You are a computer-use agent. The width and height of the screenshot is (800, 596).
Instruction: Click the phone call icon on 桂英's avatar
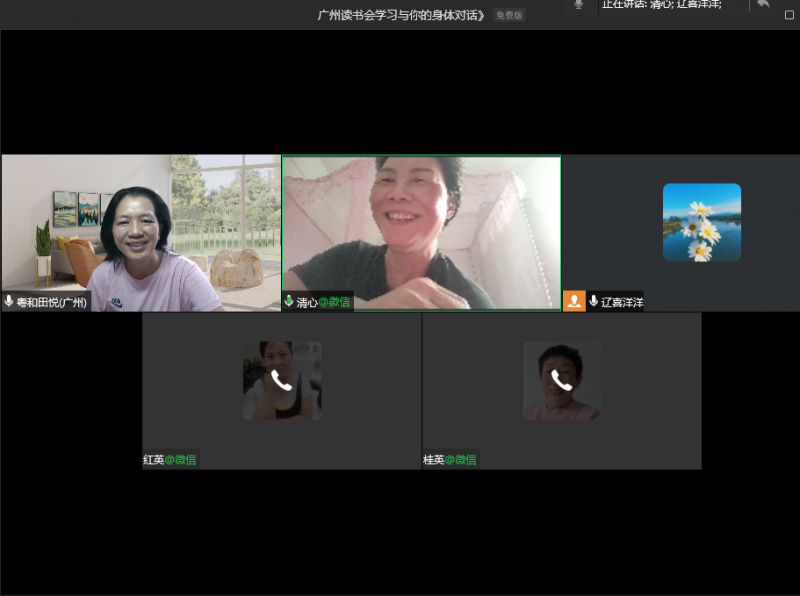561,380
